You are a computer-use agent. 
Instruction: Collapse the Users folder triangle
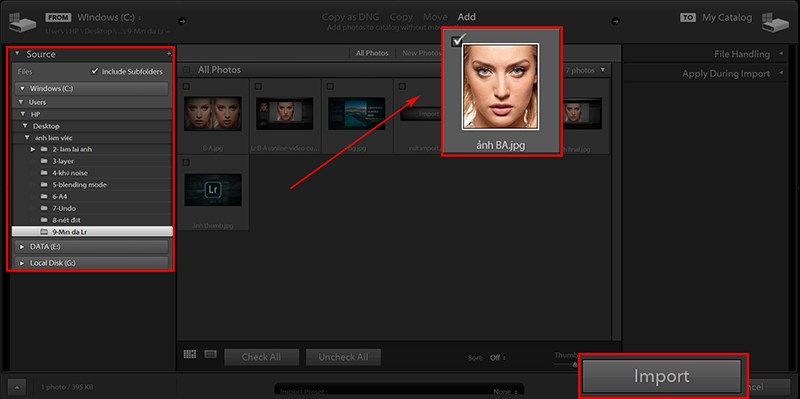point(21,102)
